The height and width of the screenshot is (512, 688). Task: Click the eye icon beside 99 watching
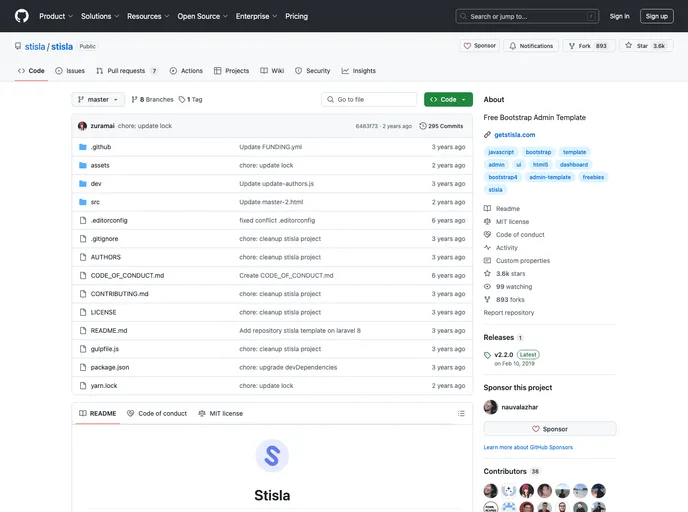point(487,286)
